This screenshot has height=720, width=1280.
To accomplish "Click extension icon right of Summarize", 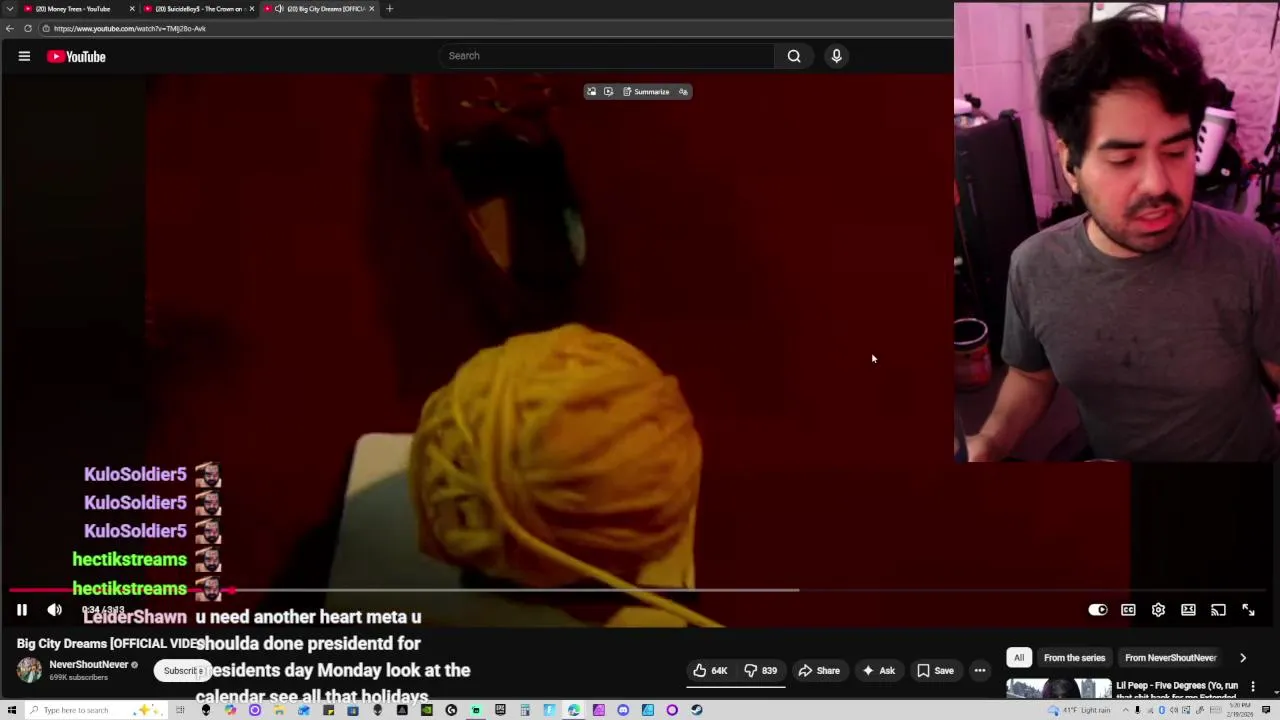I will 683,92.
